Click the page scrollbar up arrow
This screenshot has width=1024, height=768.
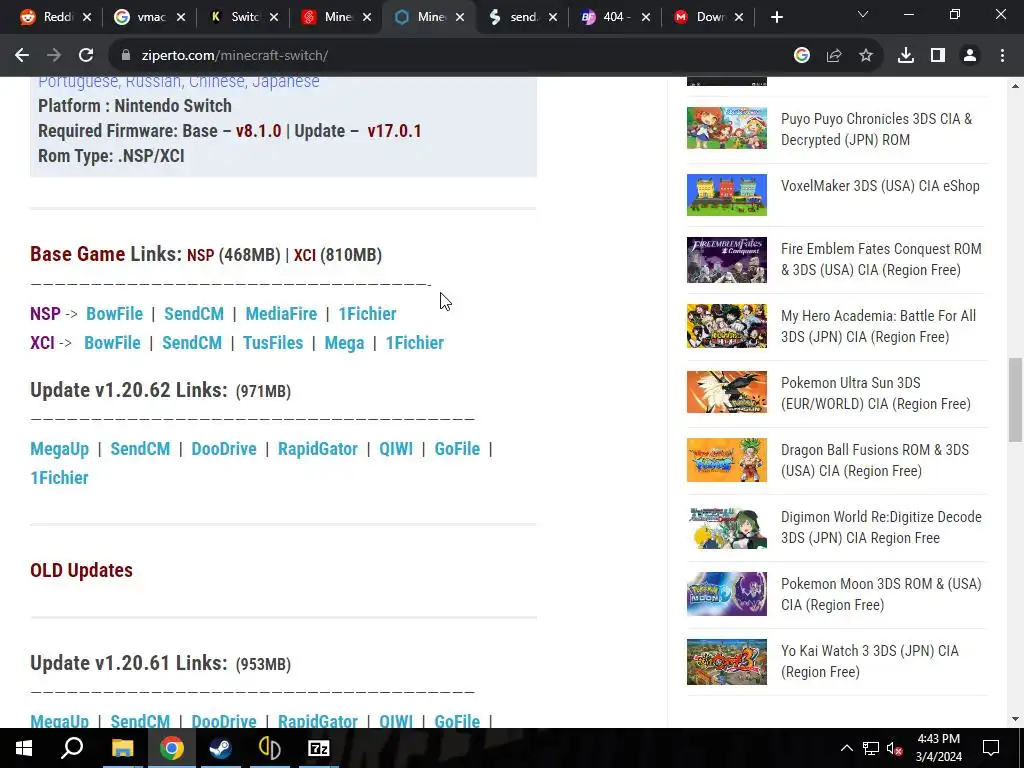coord(1016,86)
